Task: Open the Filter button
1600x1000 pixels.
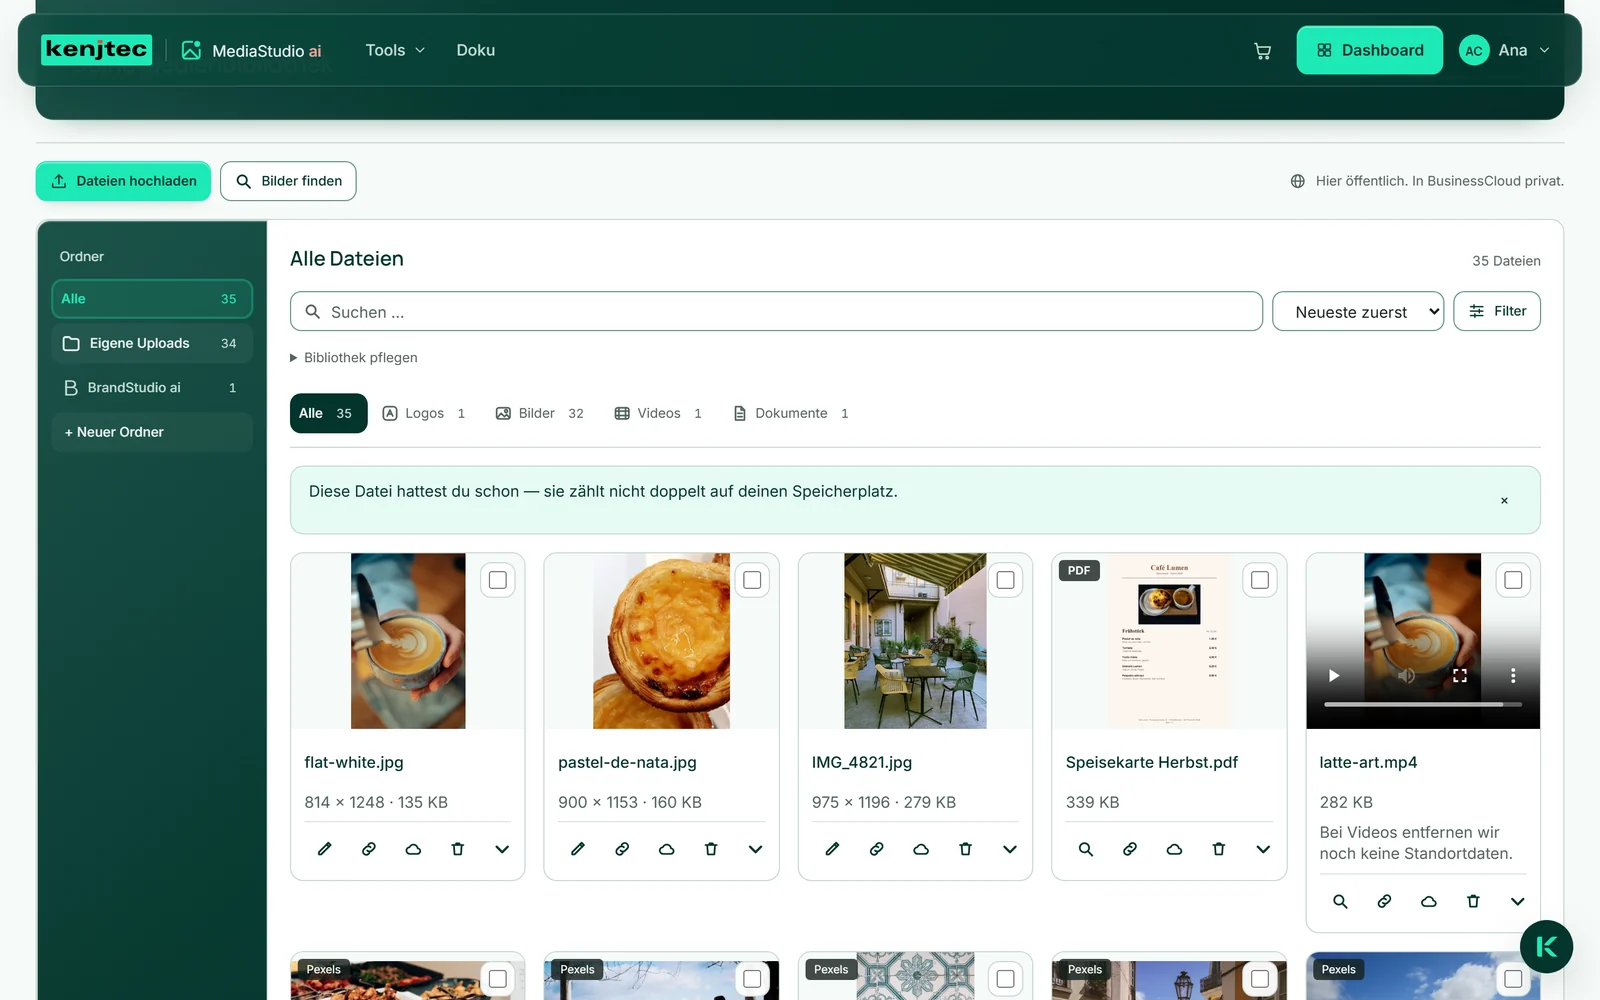Action: point(1497,311)
